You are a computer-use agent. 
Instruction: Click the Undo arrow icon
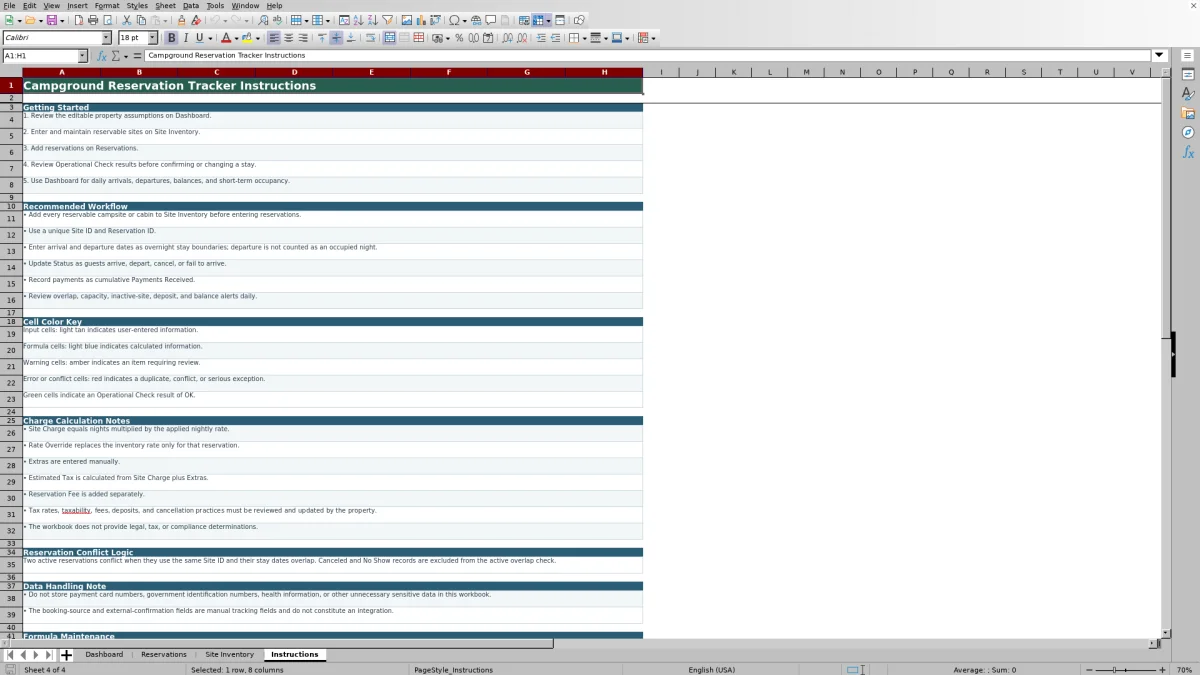pos(214,20)
